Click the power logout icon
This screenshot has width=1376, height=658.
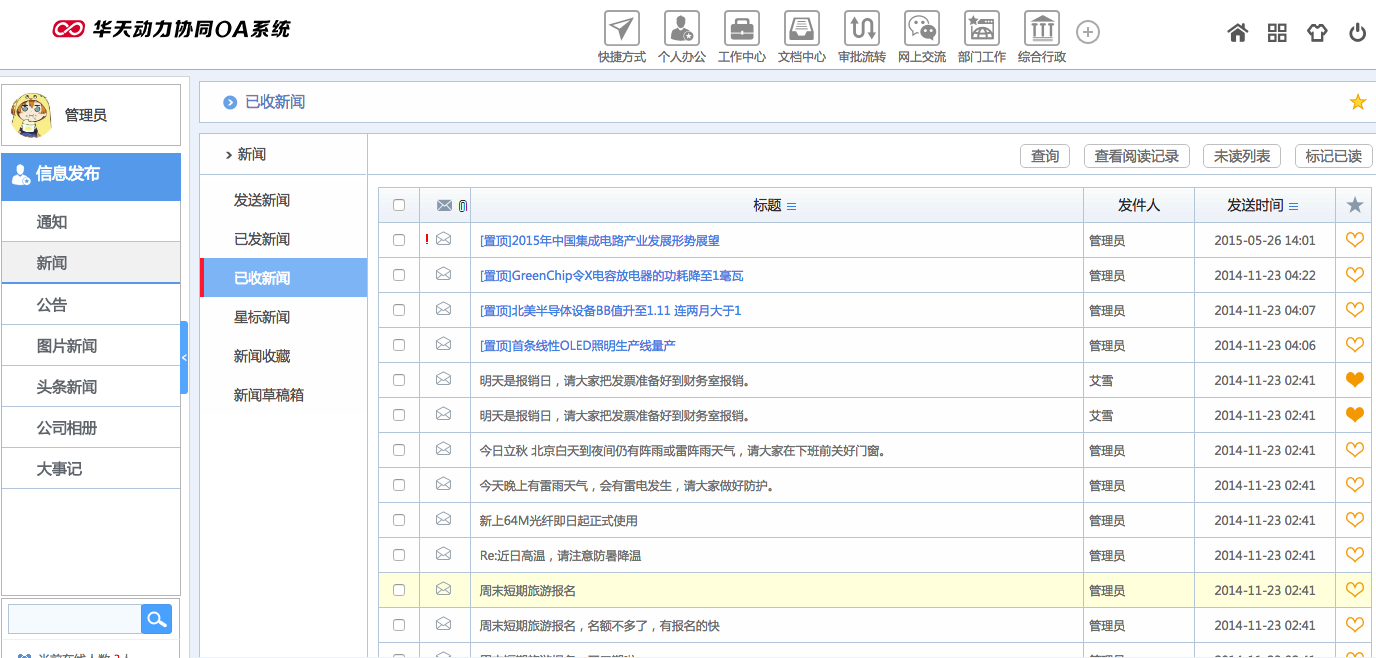point(1357,33)
